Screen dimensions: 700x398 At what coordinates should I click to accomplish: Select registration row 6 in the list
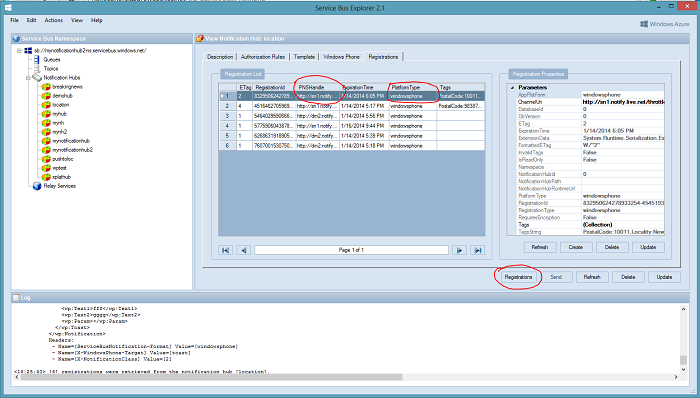pyautogui.click(x=351, y=146)
